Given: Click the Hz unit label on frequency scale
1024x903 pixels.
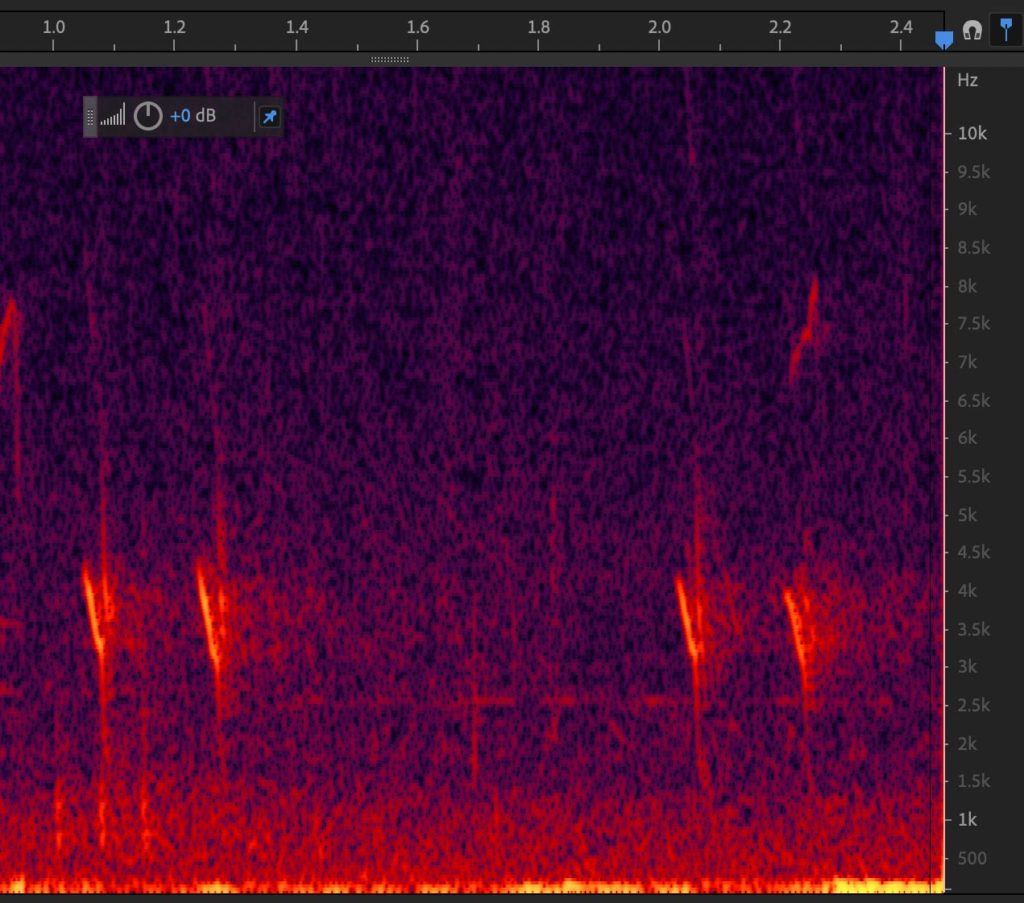Looking at the screenshot, I should [x=967, y=80].
